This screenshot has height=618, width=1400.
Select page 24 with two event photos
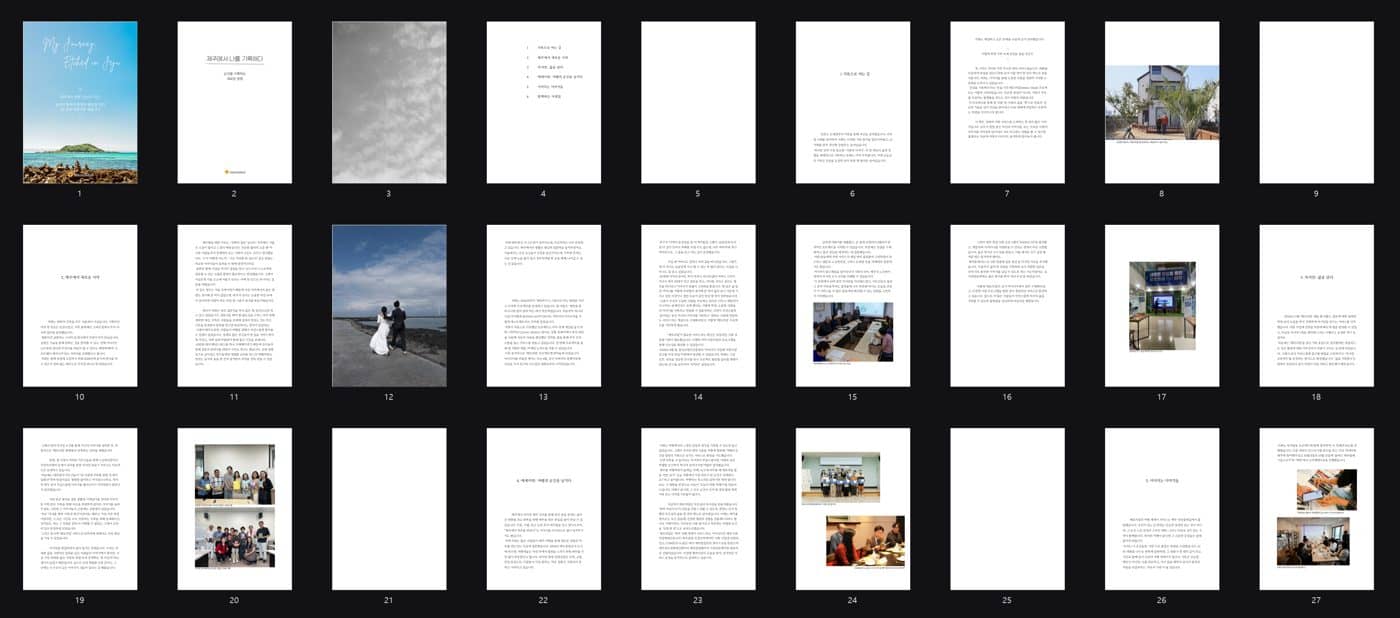pyautogui.click(x=853, y=509)
